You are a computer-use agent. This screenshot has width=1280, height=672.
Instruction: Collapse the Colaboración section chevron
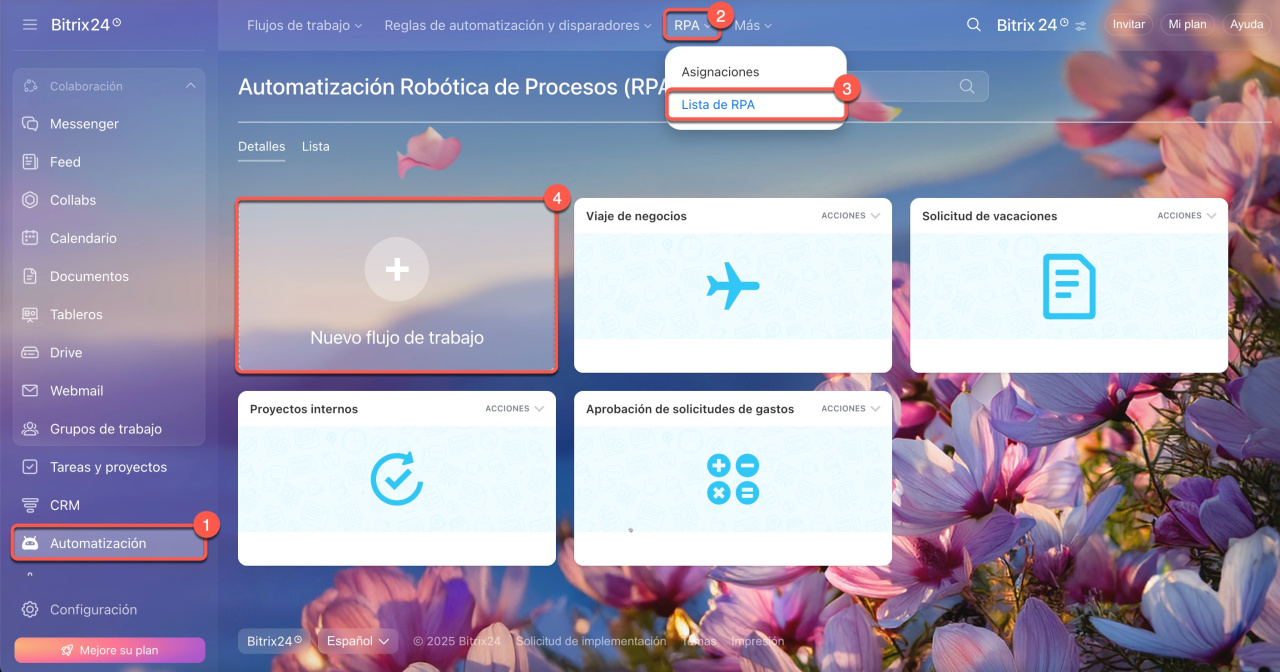coord(191,86)
